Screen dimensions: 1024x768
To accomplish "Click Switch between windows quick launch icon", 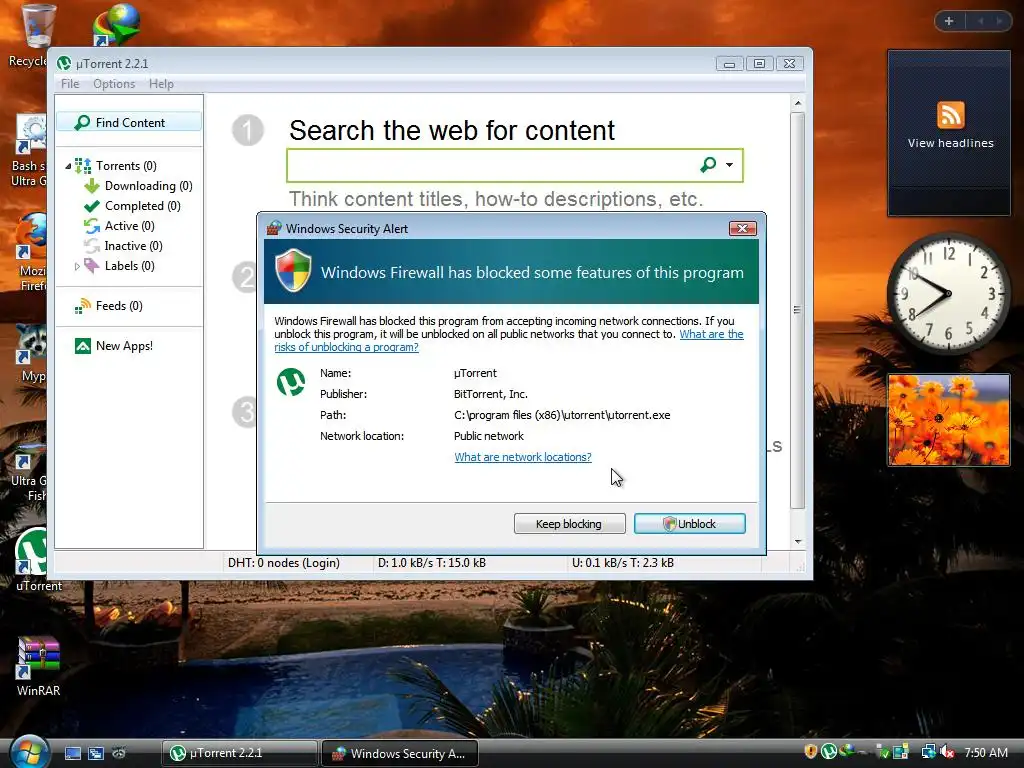I will point(96,754).
